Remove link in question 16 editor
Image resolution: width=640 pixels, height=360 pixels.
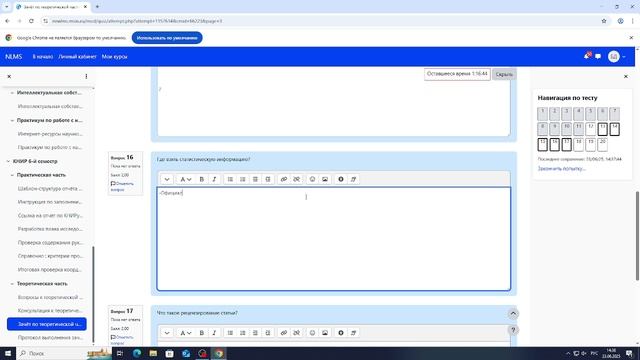(x=296, y=179)
